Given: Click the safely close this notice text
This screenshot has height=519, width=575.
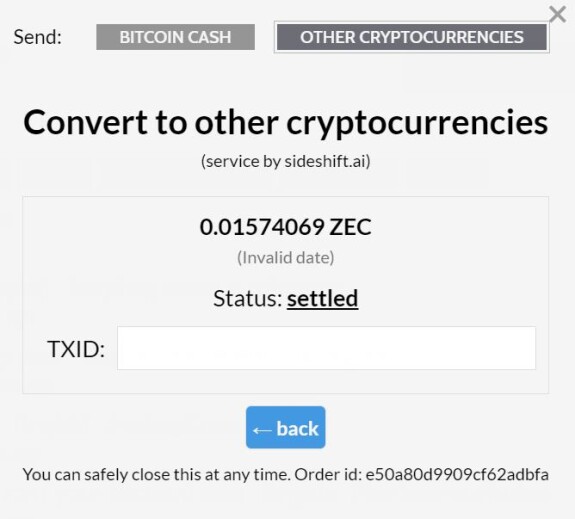Looking at the screenshot, I should (x=157, y=475).
